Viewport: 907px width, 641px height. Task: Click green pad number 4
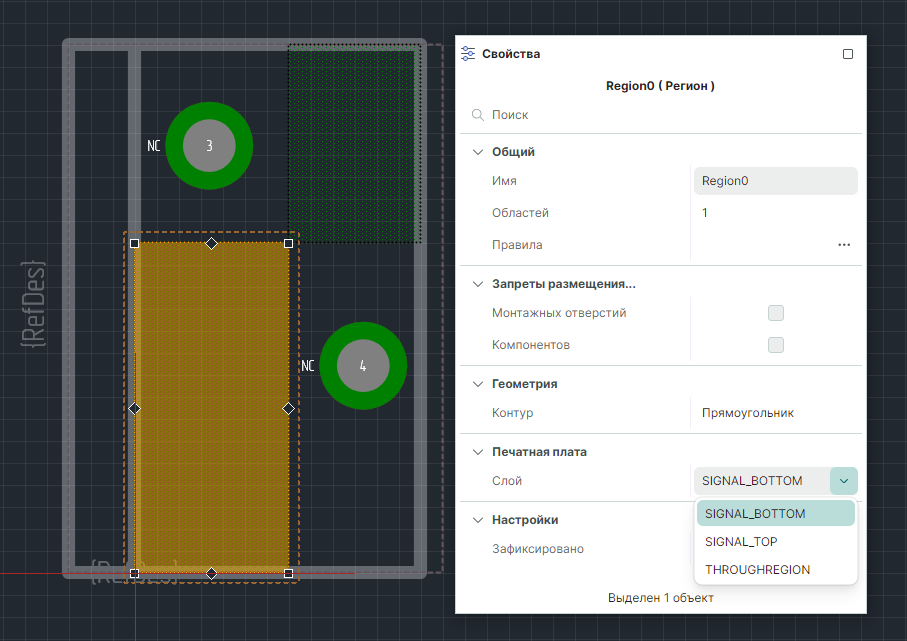coord(363,366)
